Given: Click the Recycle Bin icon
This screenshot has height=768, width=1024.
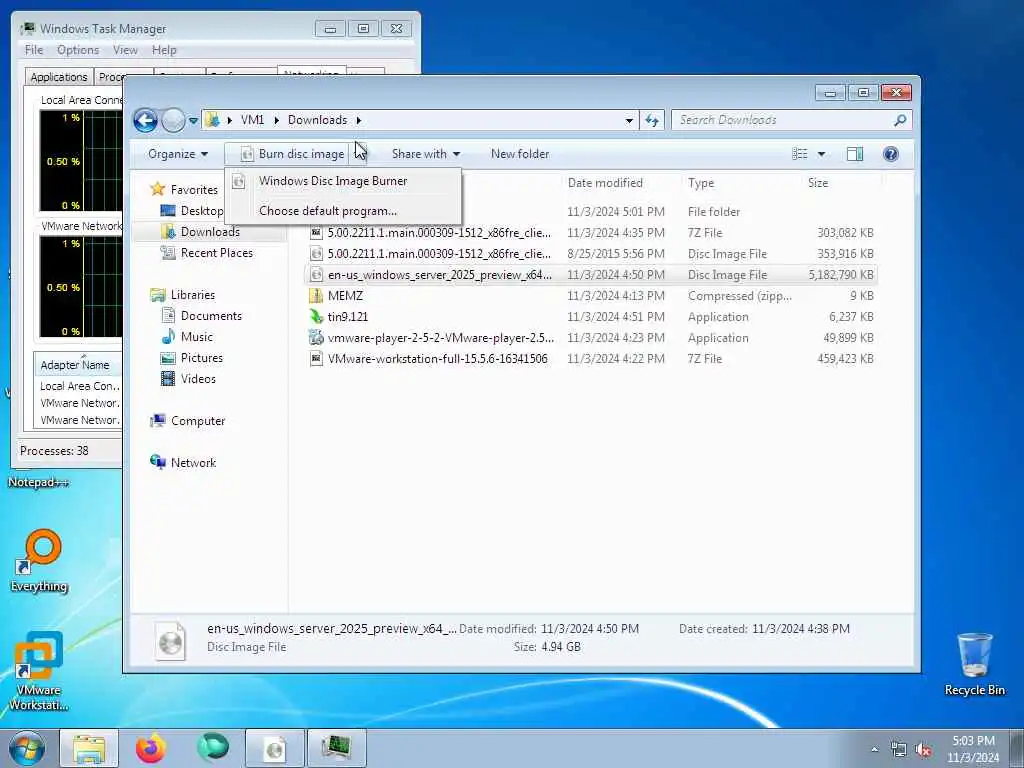Looking at the screenshot, I should (974, 664).
